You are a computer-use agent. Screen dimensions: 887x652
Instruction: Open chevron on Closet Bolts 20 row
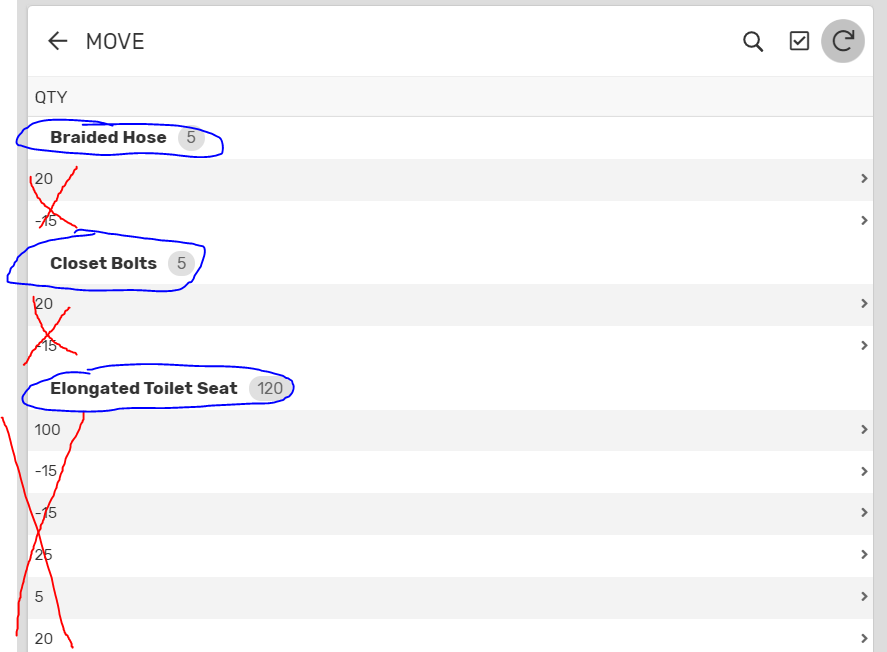[864, 304]
